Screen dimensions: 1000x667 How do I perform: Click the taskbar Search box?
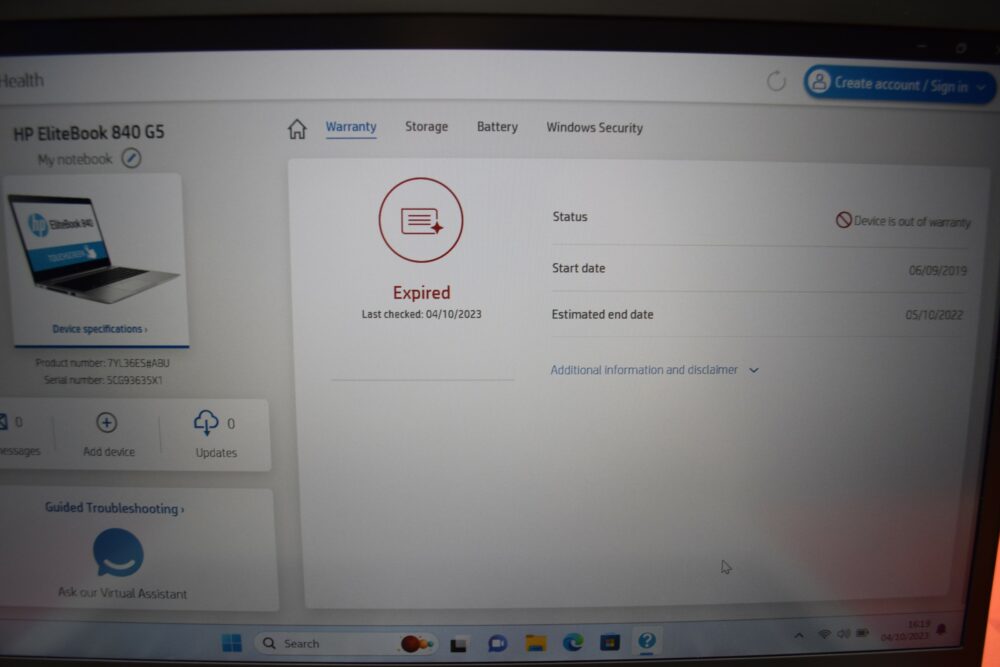pyautogui.click(x=346, y=643)
